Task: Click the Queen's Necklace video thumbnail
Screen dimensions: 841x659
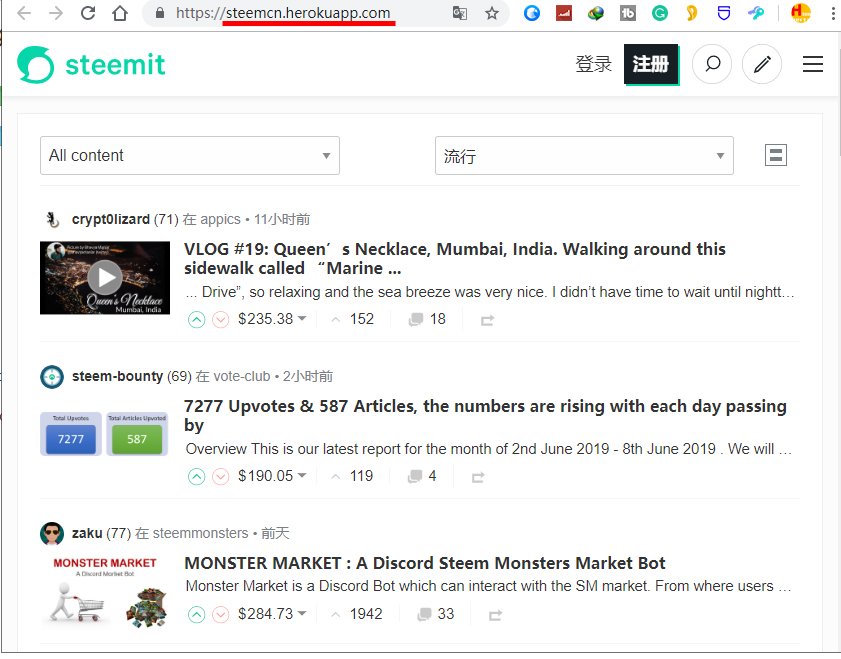Action: click(105, 278)
